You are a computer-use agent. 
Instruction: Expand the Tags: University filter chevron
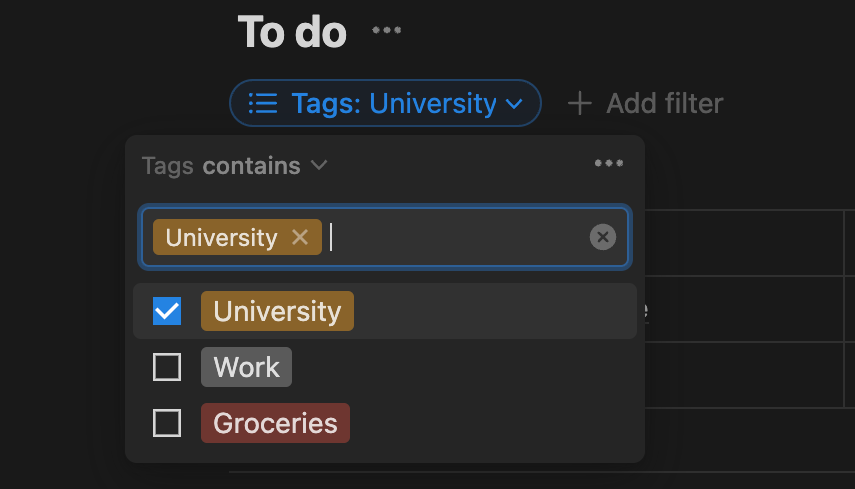514,104
